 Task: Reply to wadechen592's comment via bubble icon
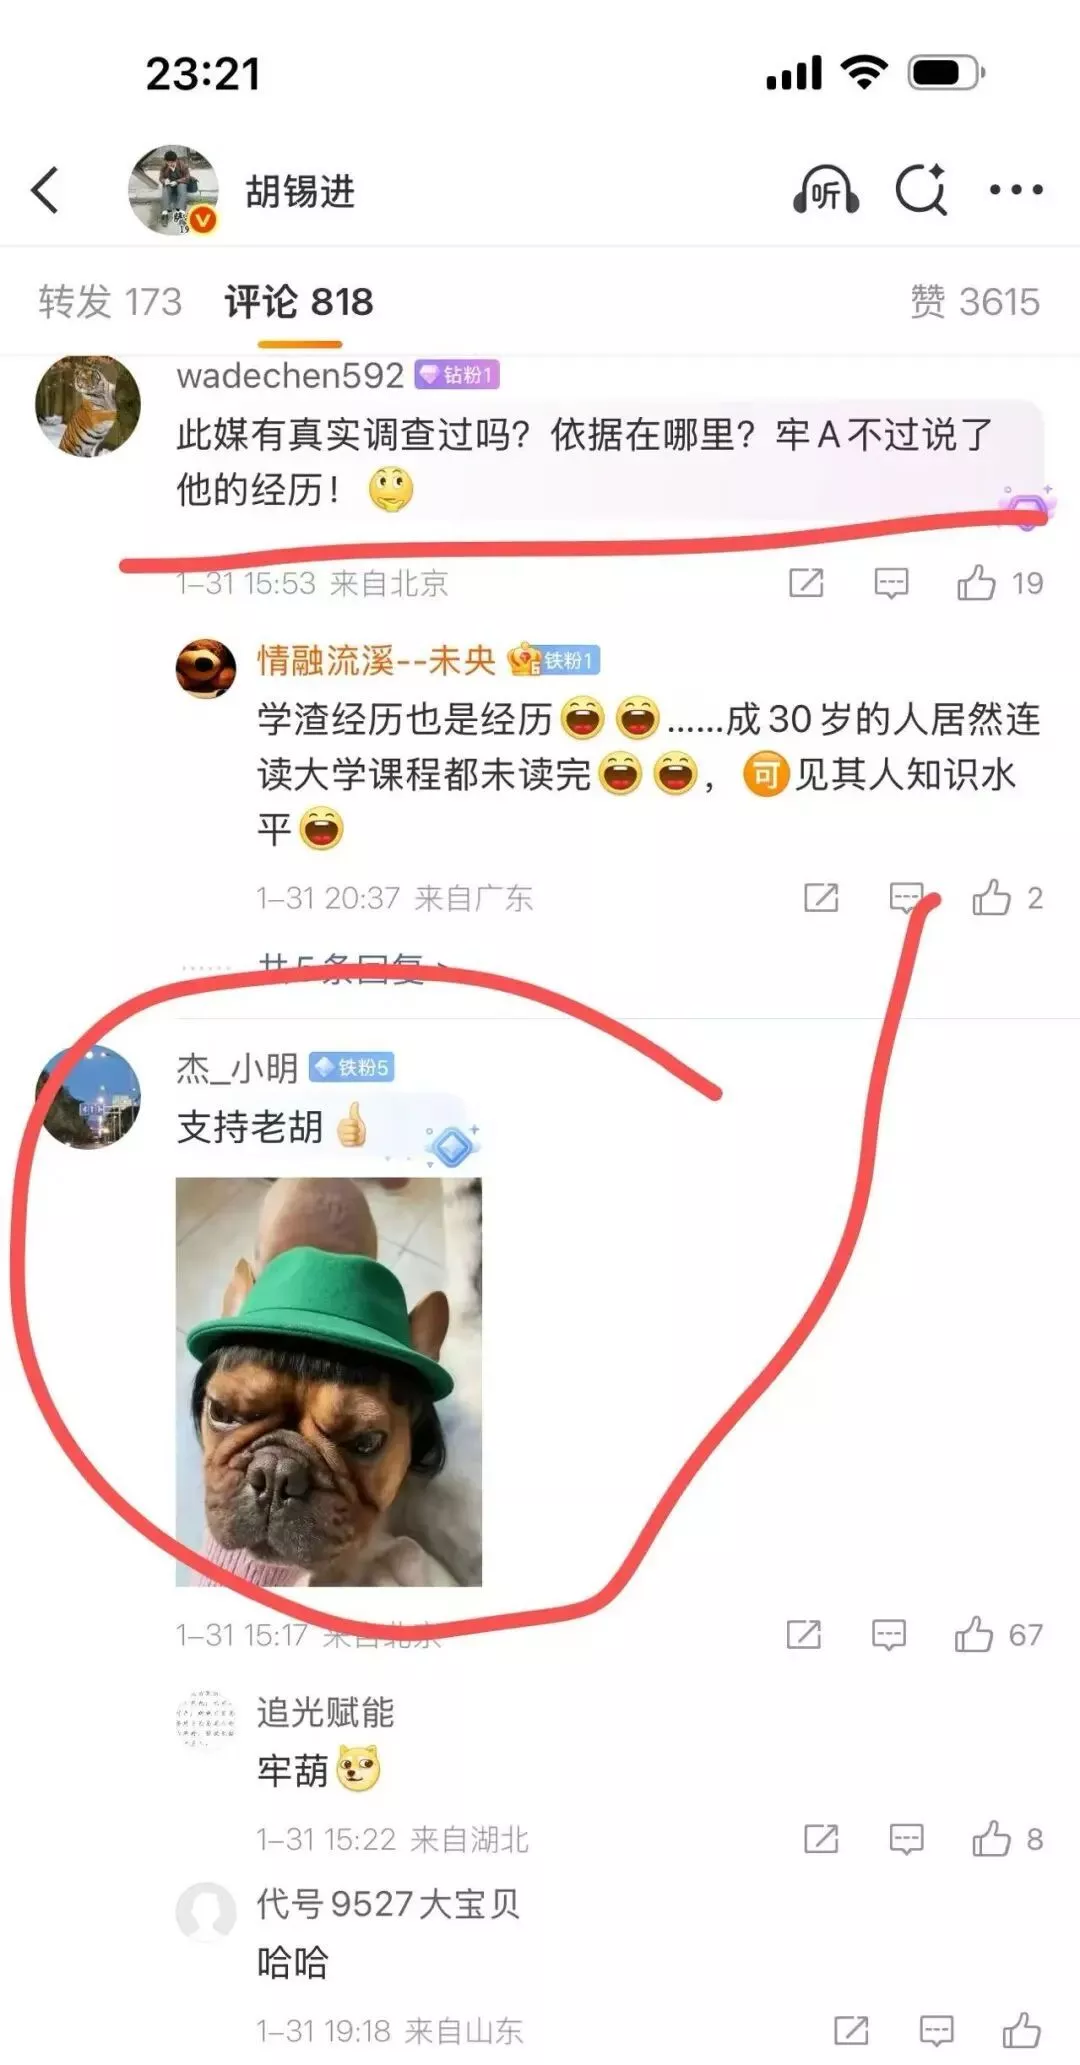coord(891,583)
